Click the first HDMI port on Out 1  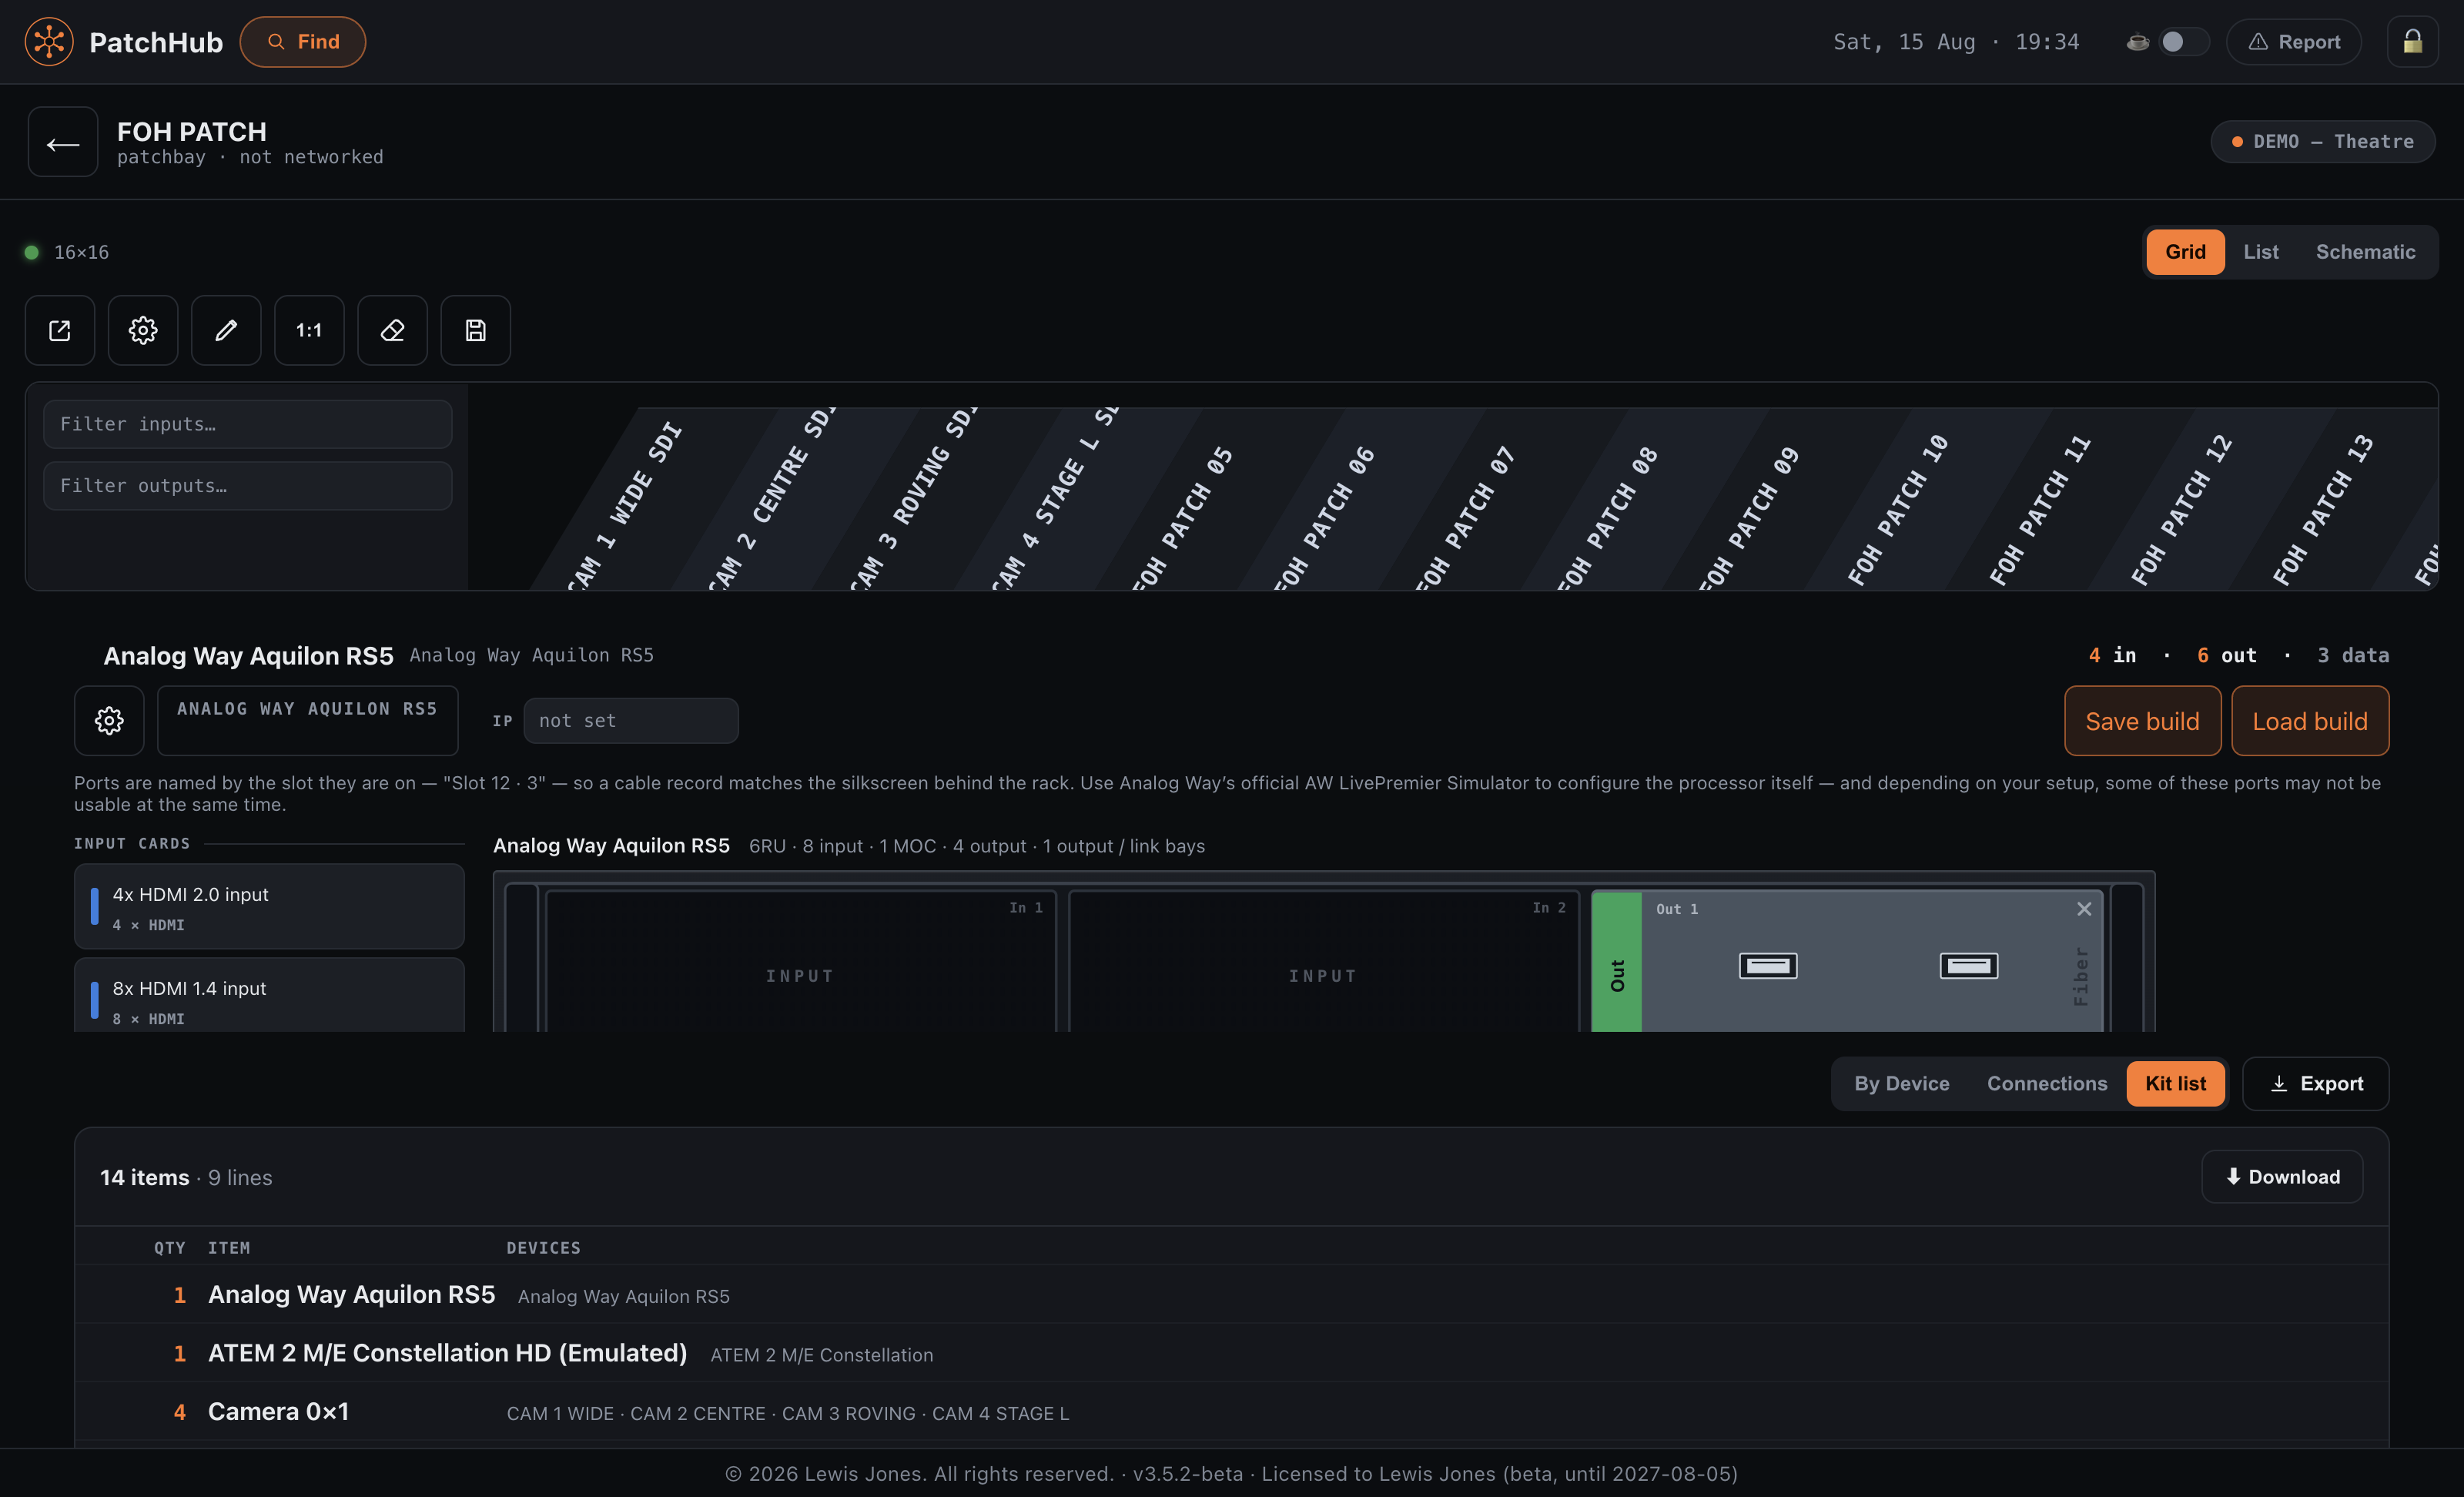point(1768,966)
